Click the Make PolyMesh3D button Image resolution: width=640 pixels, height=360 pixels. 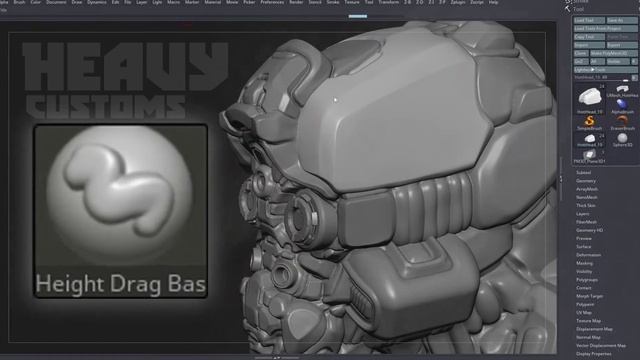tap(613, 53)
